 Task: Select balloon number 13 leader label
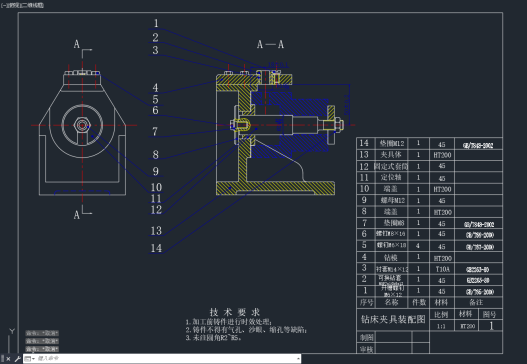pyautogui.click(x=156, y=231)
